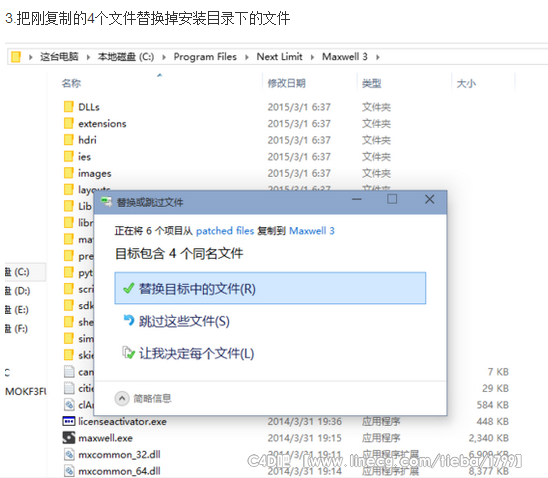Click patched files link in dialog
548x478 pixels.
coord(225,231)
